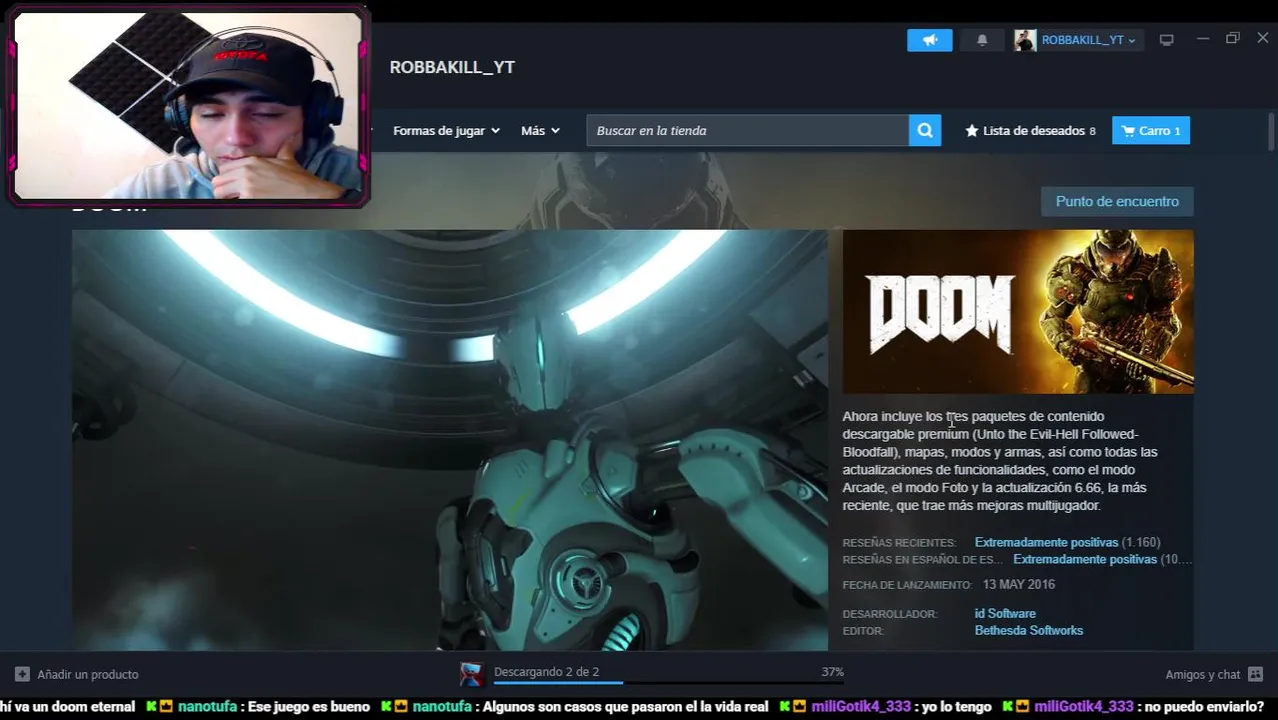1278x720 pixels.
Task: Click the downloading game icon
Action: click(472, 674)
